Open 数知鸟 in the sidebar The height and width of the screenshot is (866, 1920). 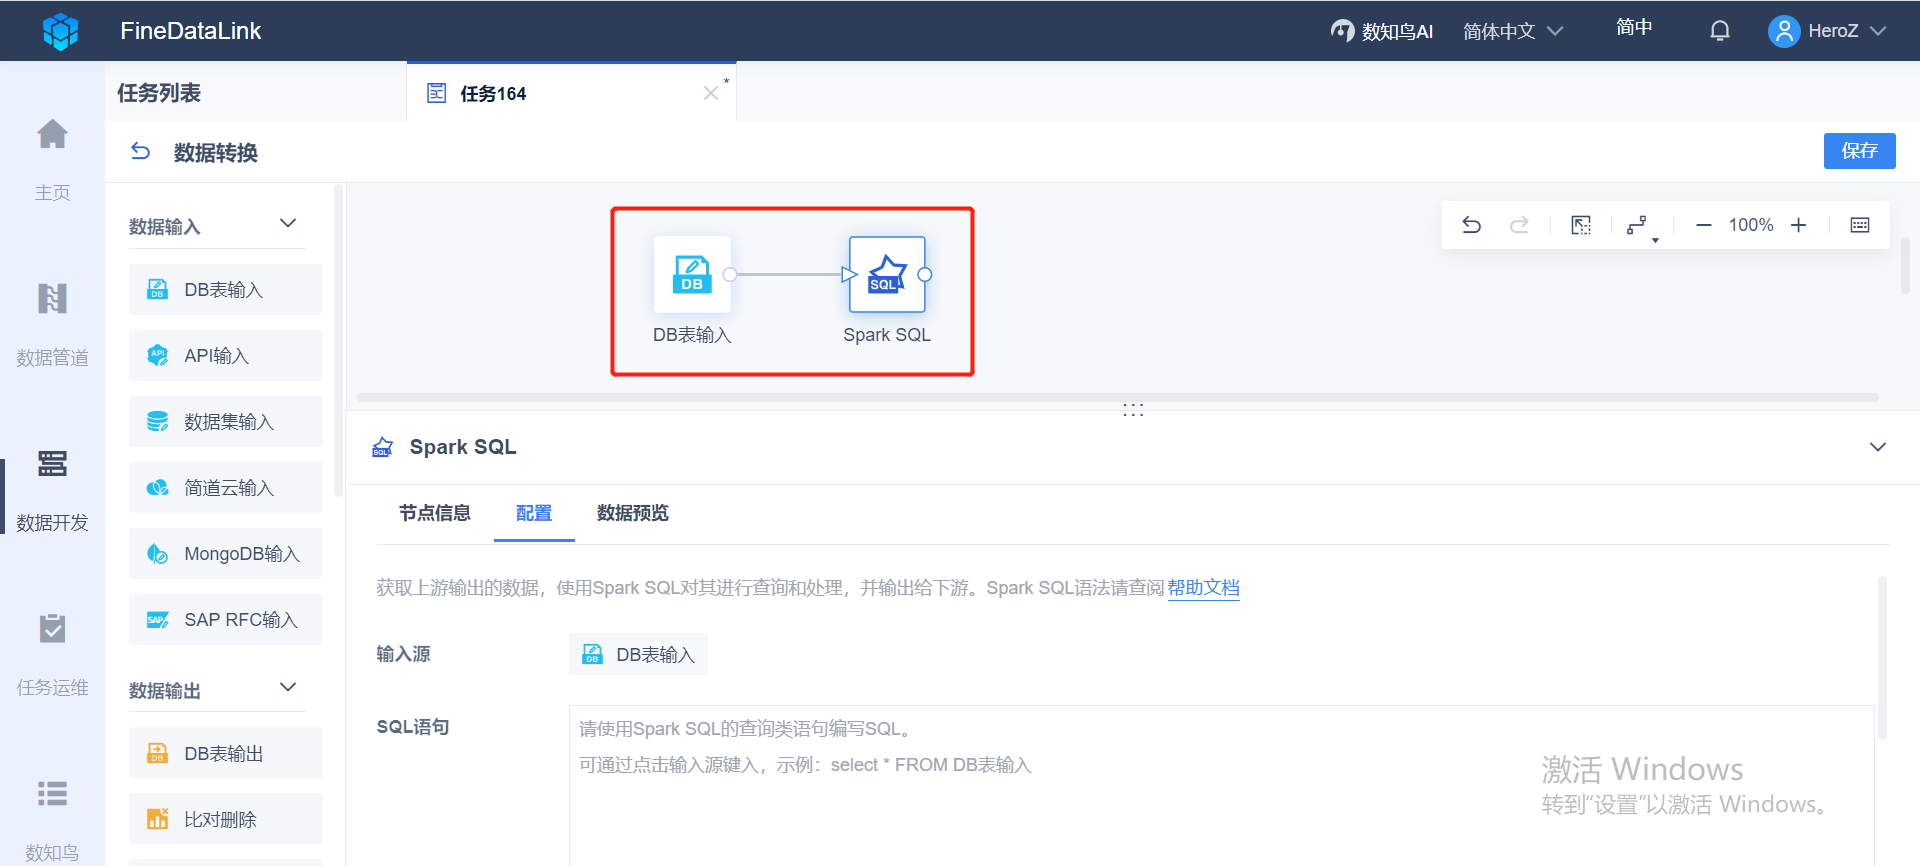point(52,820)
